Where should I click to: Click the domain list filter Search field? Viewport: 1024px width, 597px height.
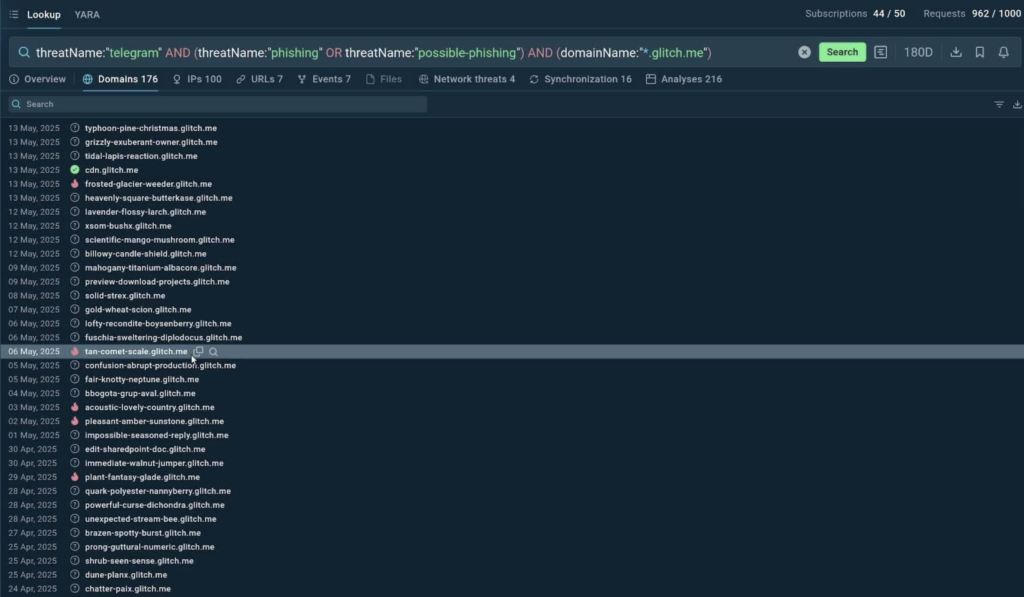pos(220,104)
